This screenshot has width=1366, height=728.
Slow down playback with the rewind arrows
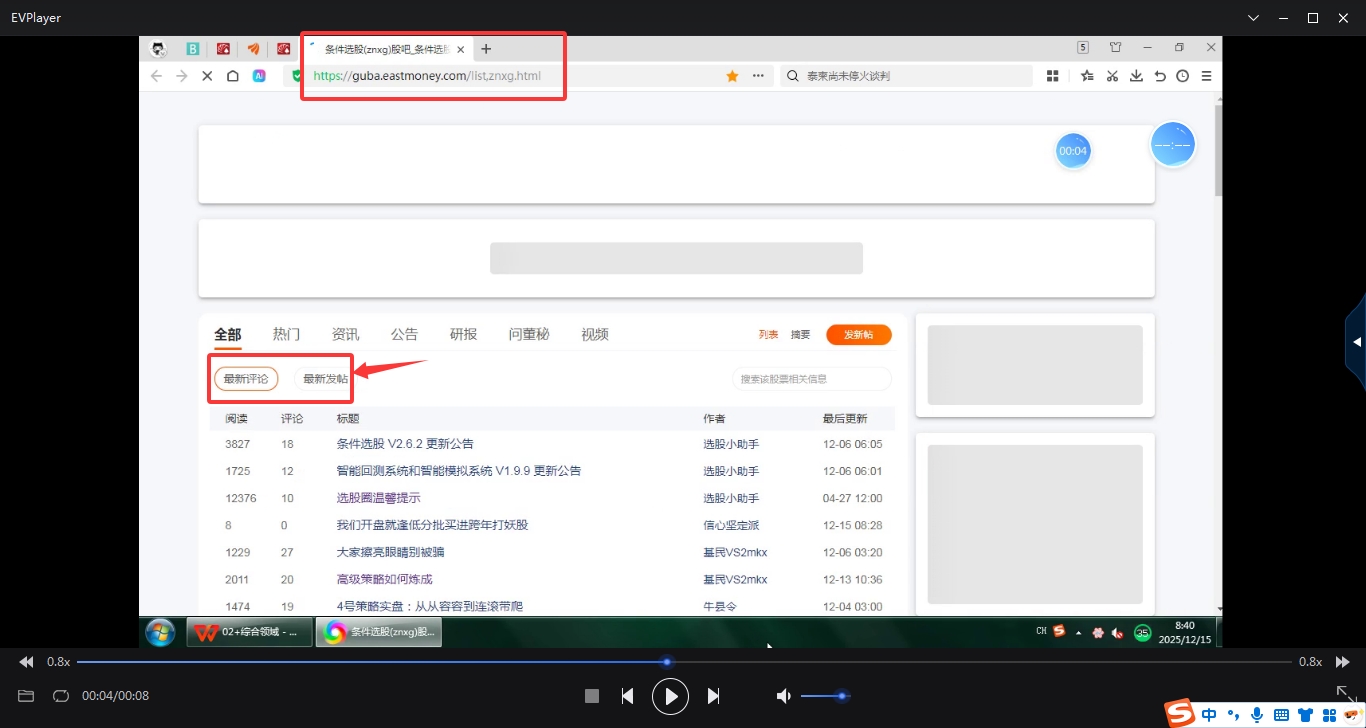tap(26, 662)
